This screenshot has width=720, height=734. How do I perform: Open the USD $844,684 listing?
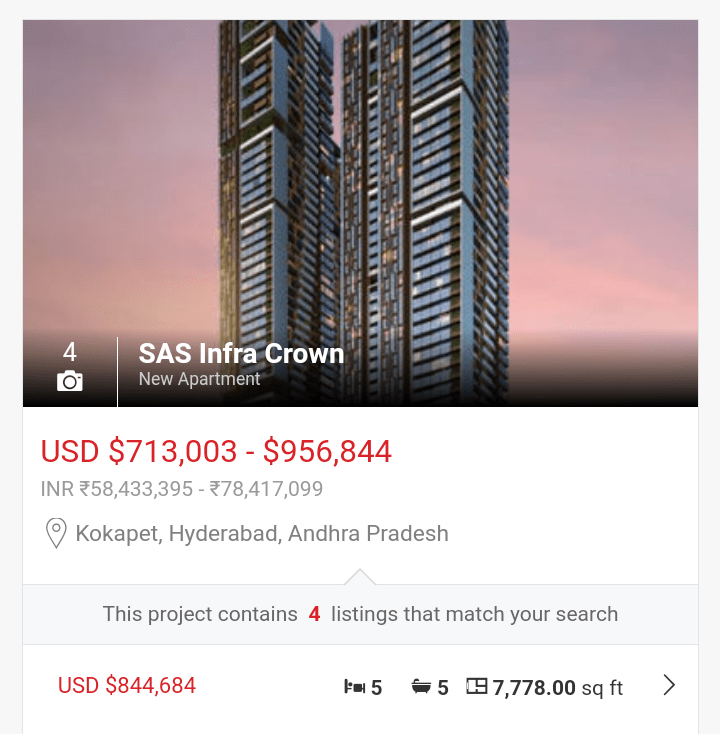127,686
